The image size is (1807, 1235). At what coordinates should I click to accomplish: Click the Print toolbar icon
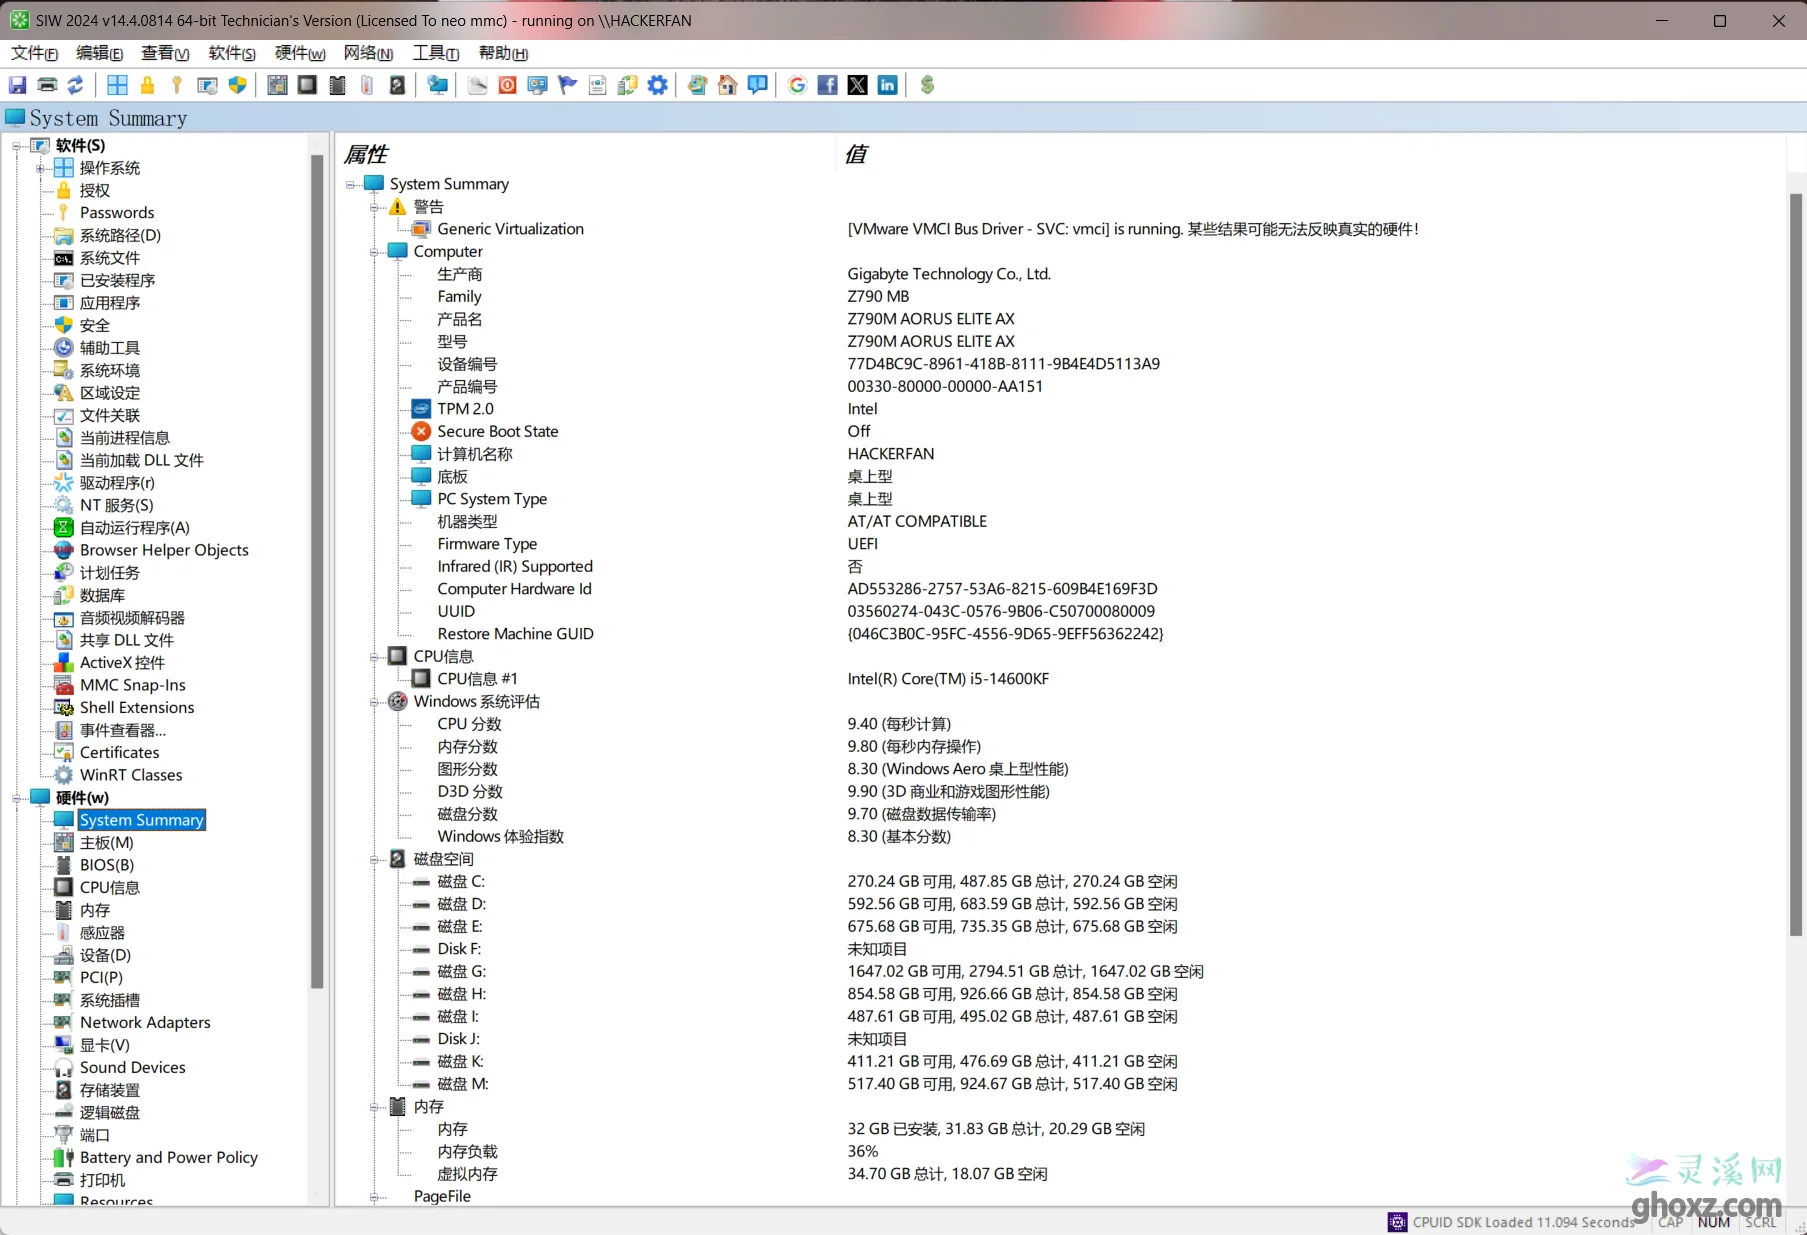[47, 85]
